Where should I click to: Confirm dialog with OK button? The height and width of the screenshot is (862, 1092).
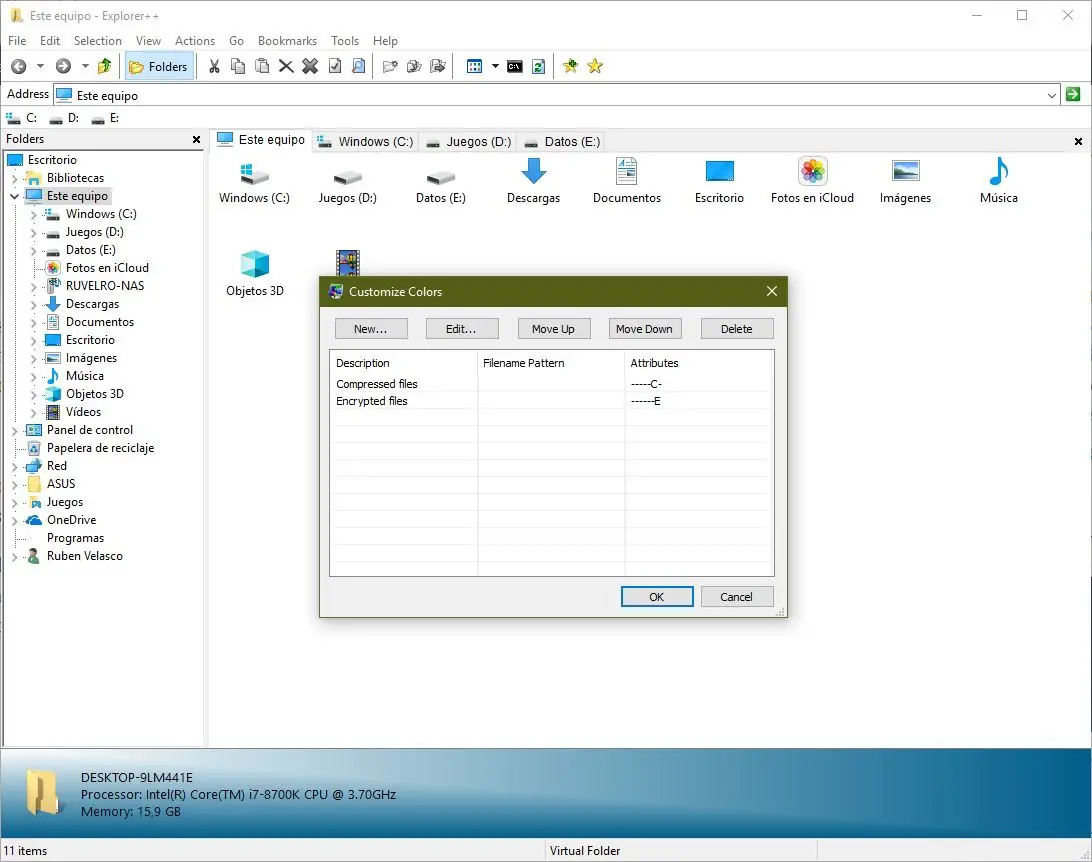click(x=657, y=597)
